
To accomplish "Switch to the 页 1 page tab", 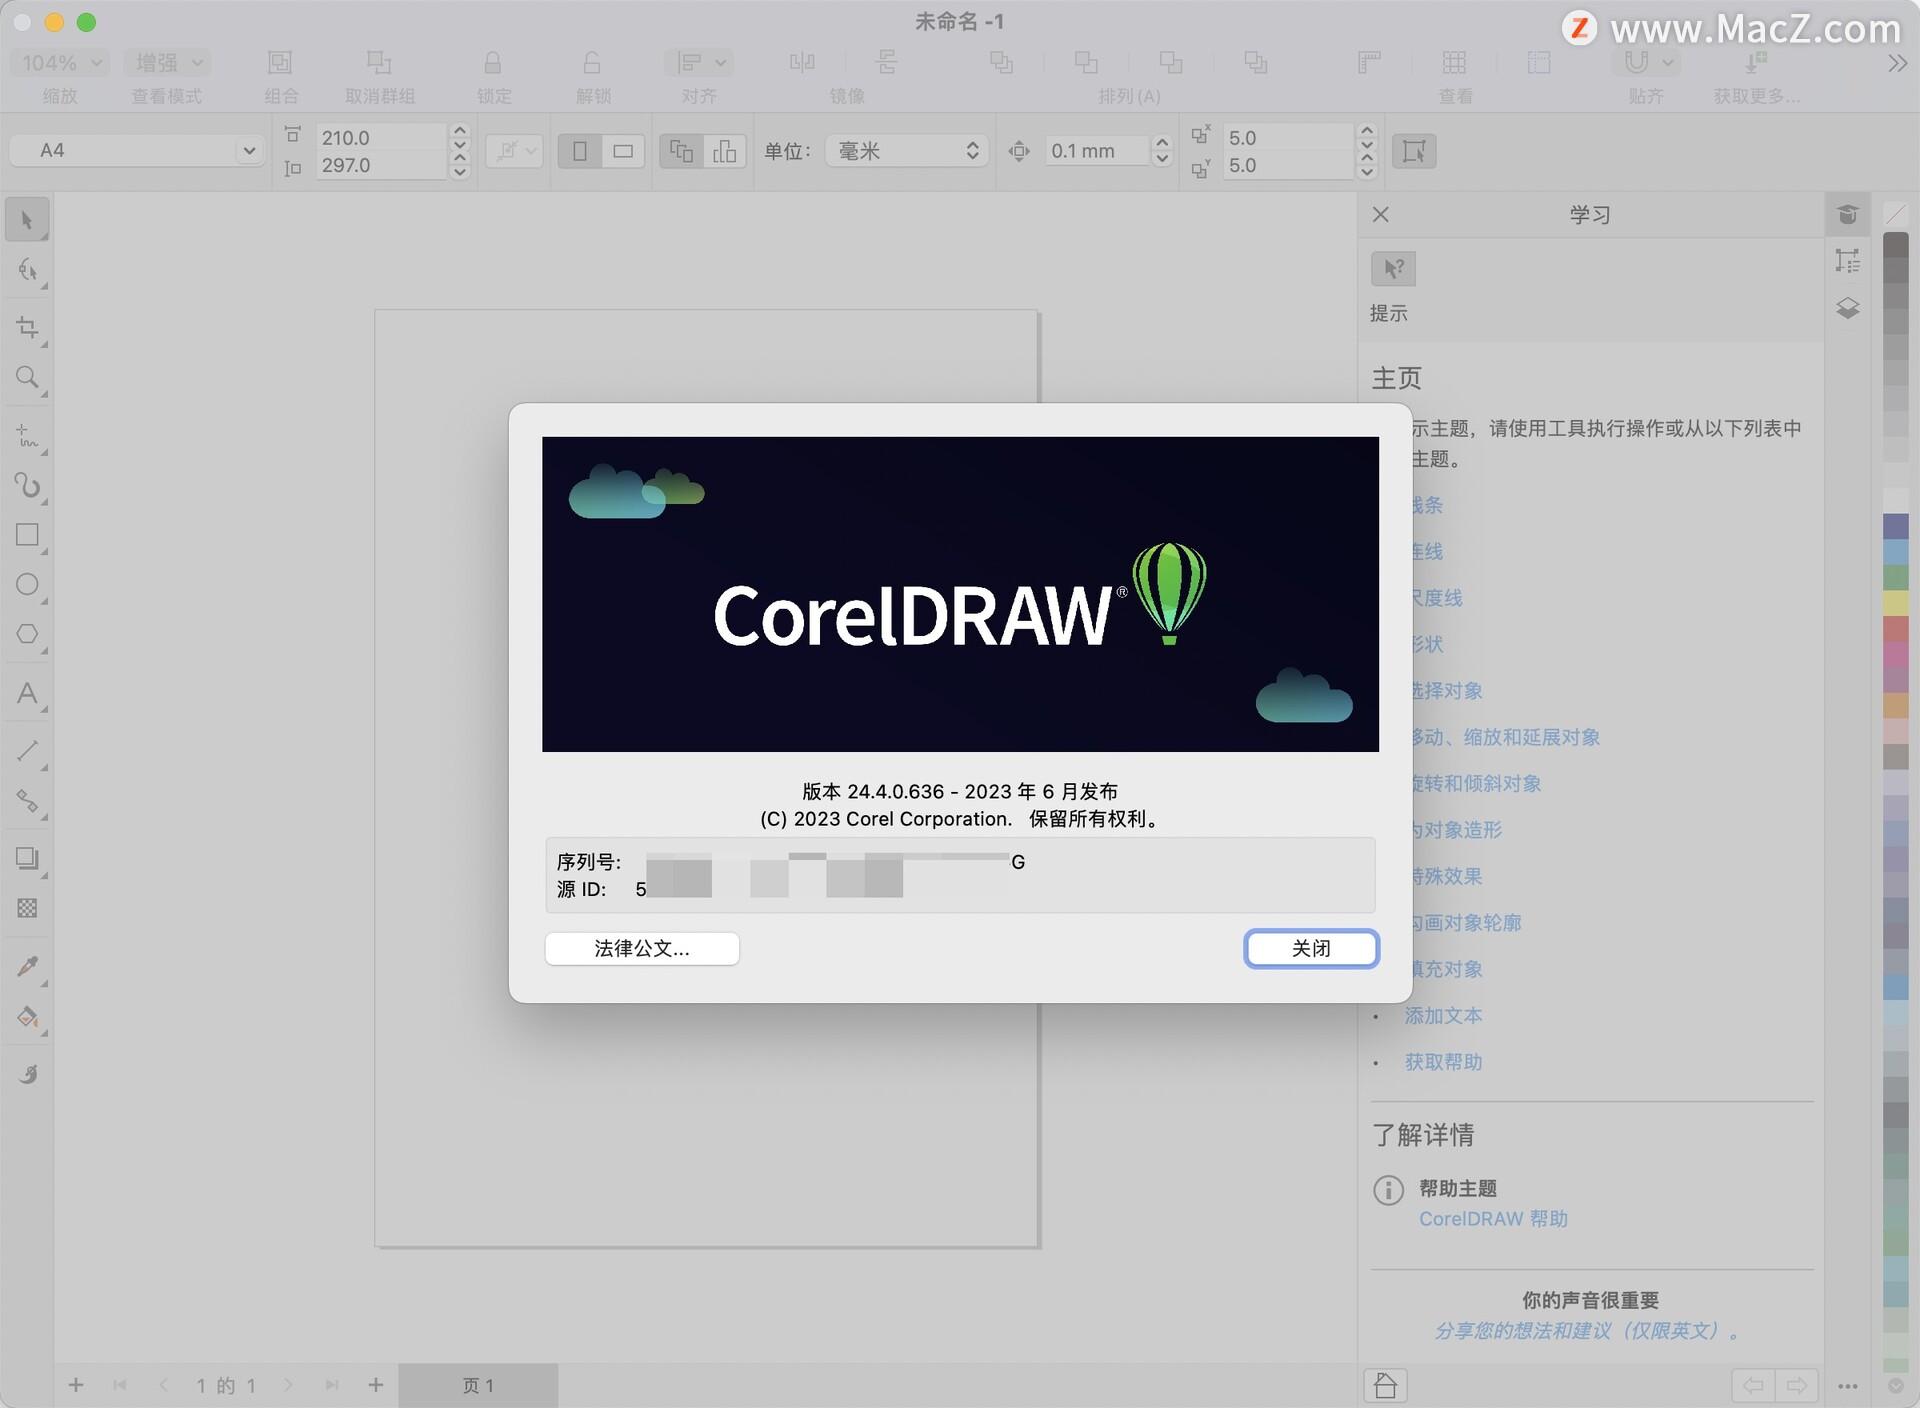I will point(479,1385).
